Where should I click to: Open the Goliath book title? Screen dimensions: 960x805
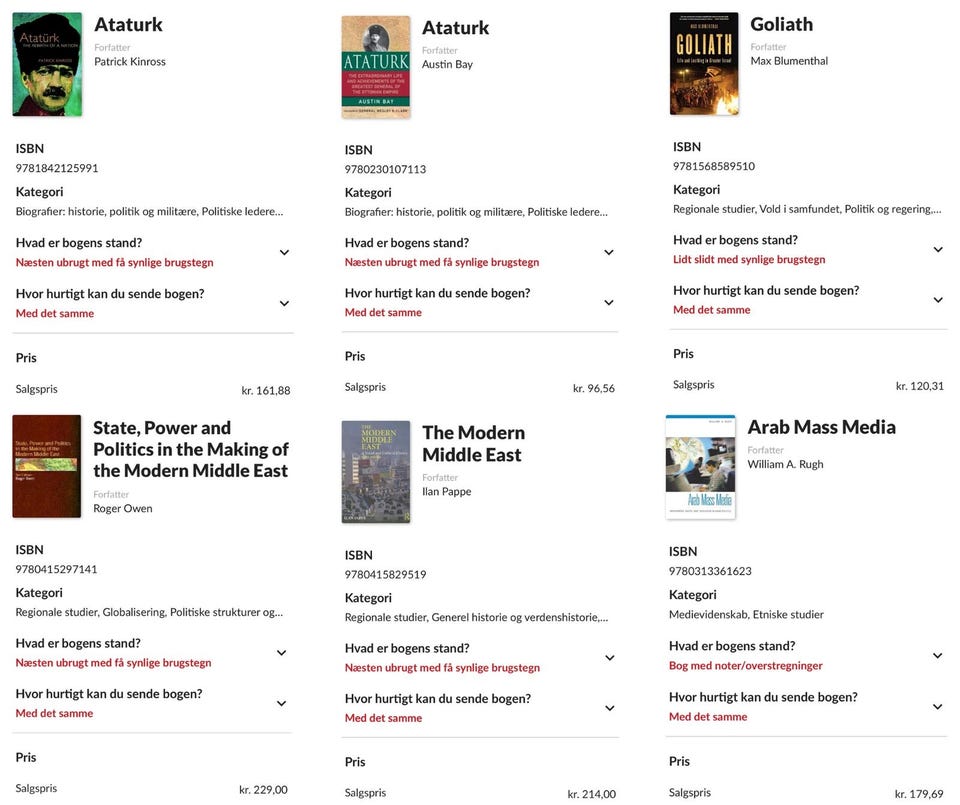click(x=781, y=25)
